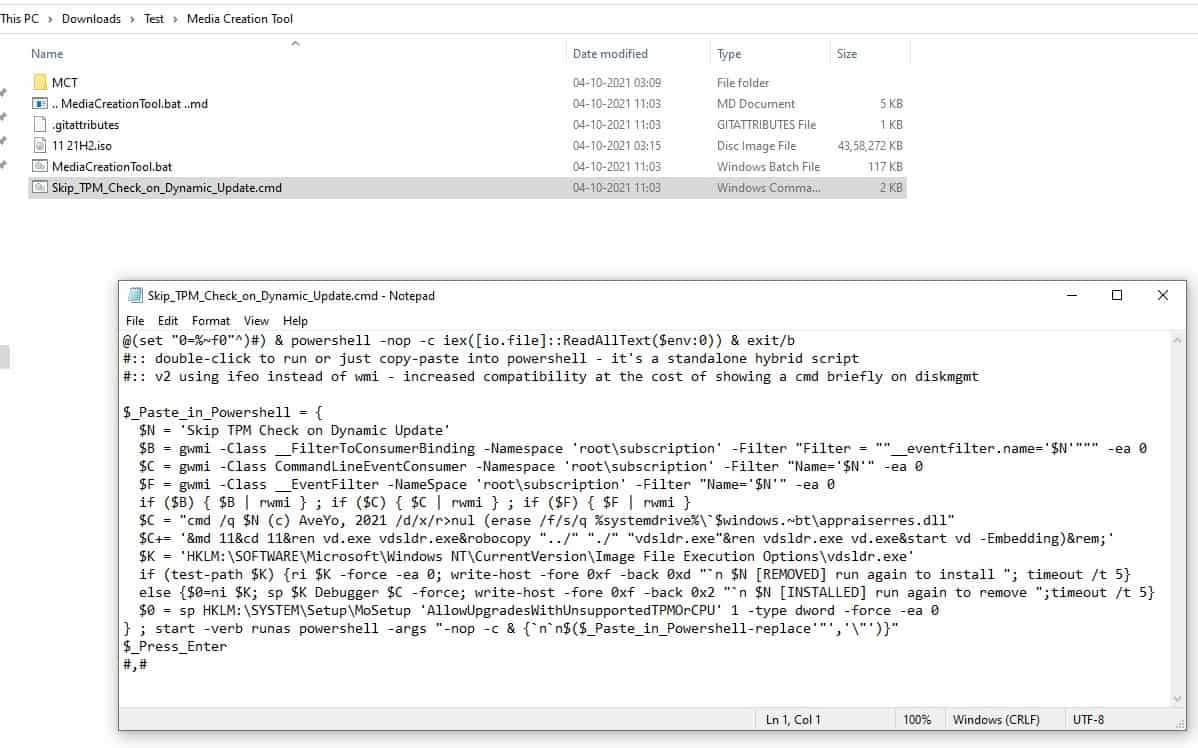
Task: Click the 'Disc Image File' type cell
Action: pos(756,145)
